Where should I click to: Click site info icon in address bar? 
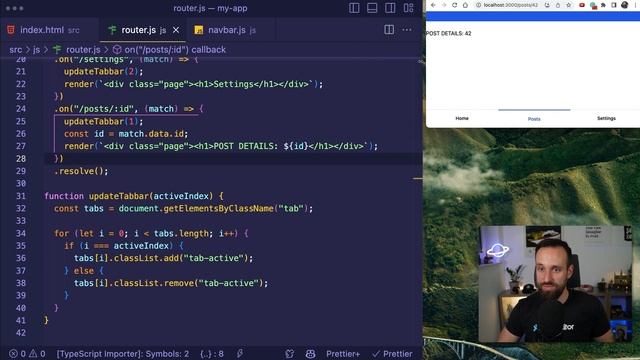pyautogui.click(x=478, y=5)
